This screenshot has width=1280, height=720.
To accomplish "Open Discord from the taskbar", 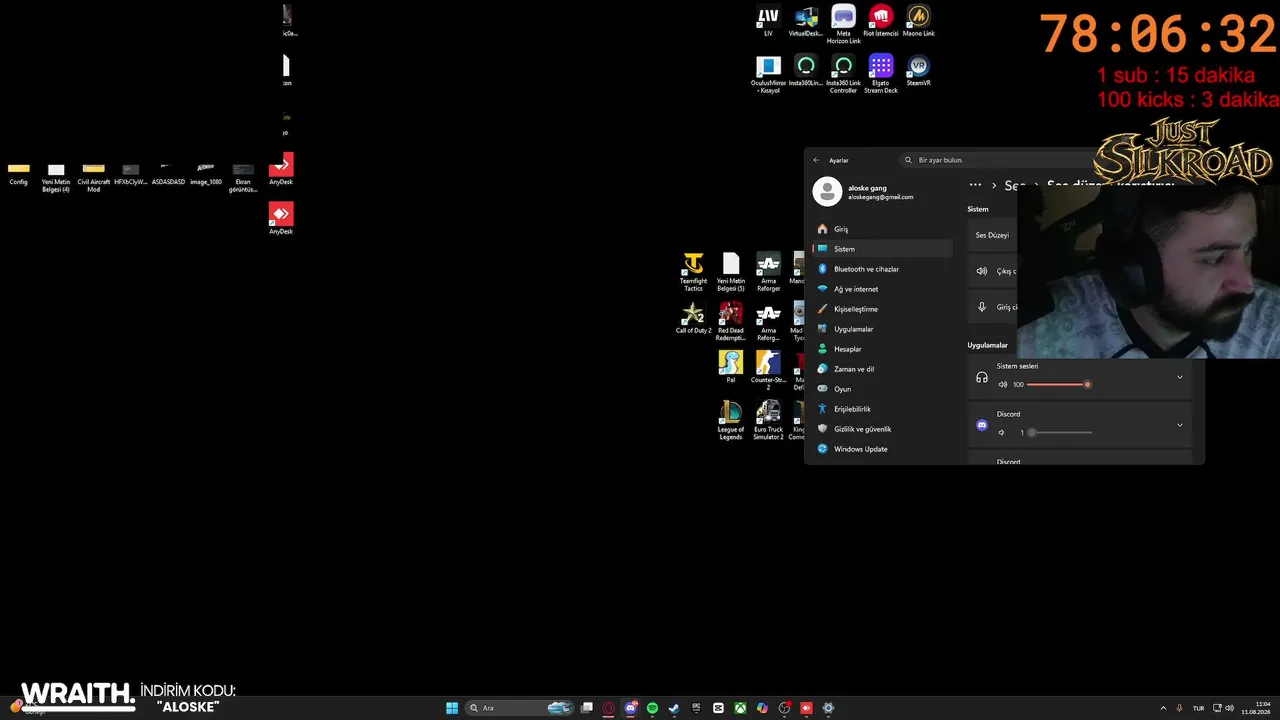I will (x=630, y=708).
